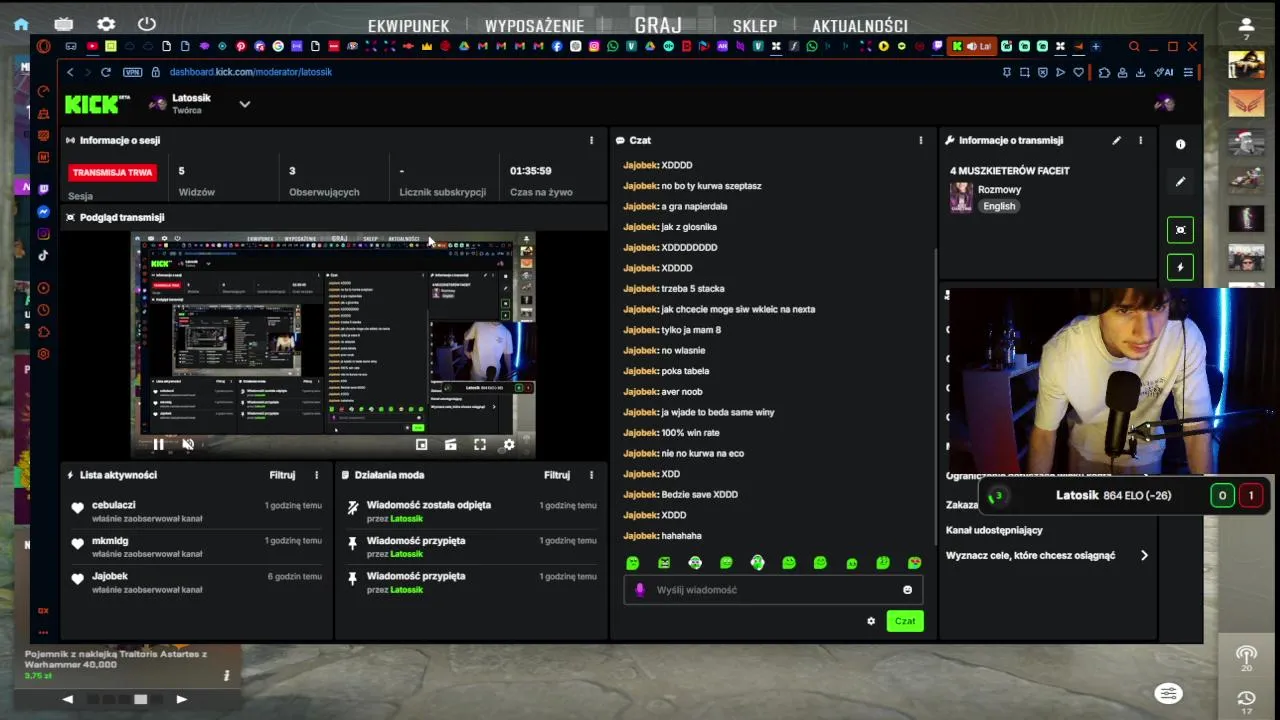Unmute the stream preview audio
The image size is (1280, 720).
[188, 445]
